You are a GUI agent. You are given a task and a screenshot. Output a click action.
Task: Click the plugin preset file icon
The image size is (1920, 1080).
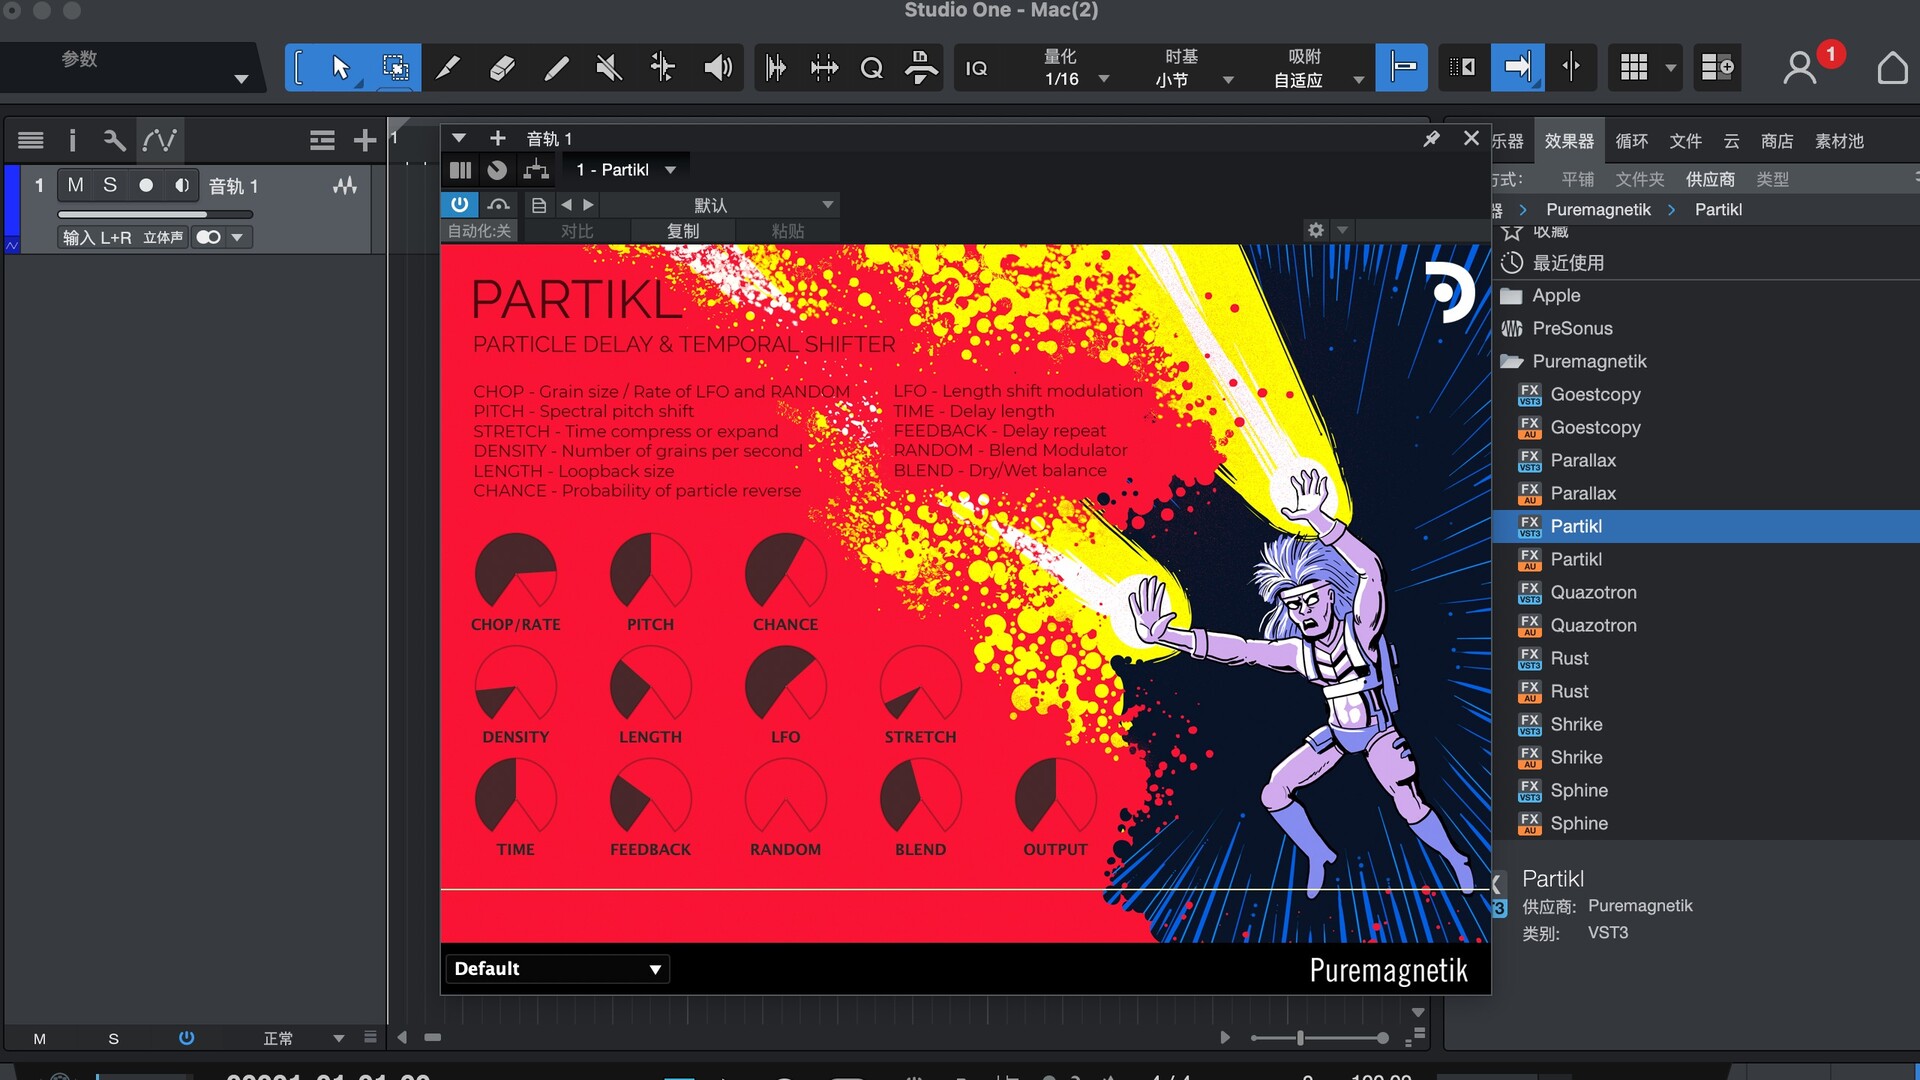(539, 205)
